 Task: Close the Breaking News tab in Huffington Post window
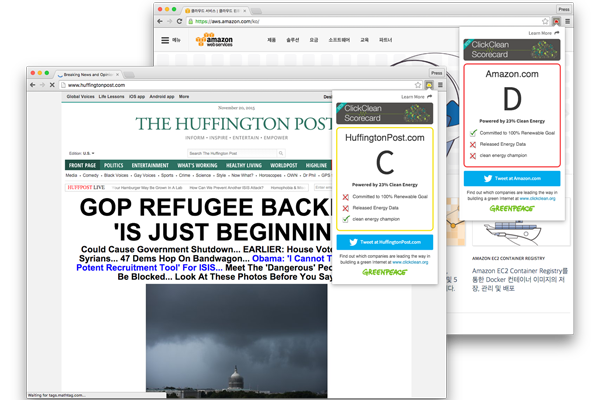pos(117,75)
